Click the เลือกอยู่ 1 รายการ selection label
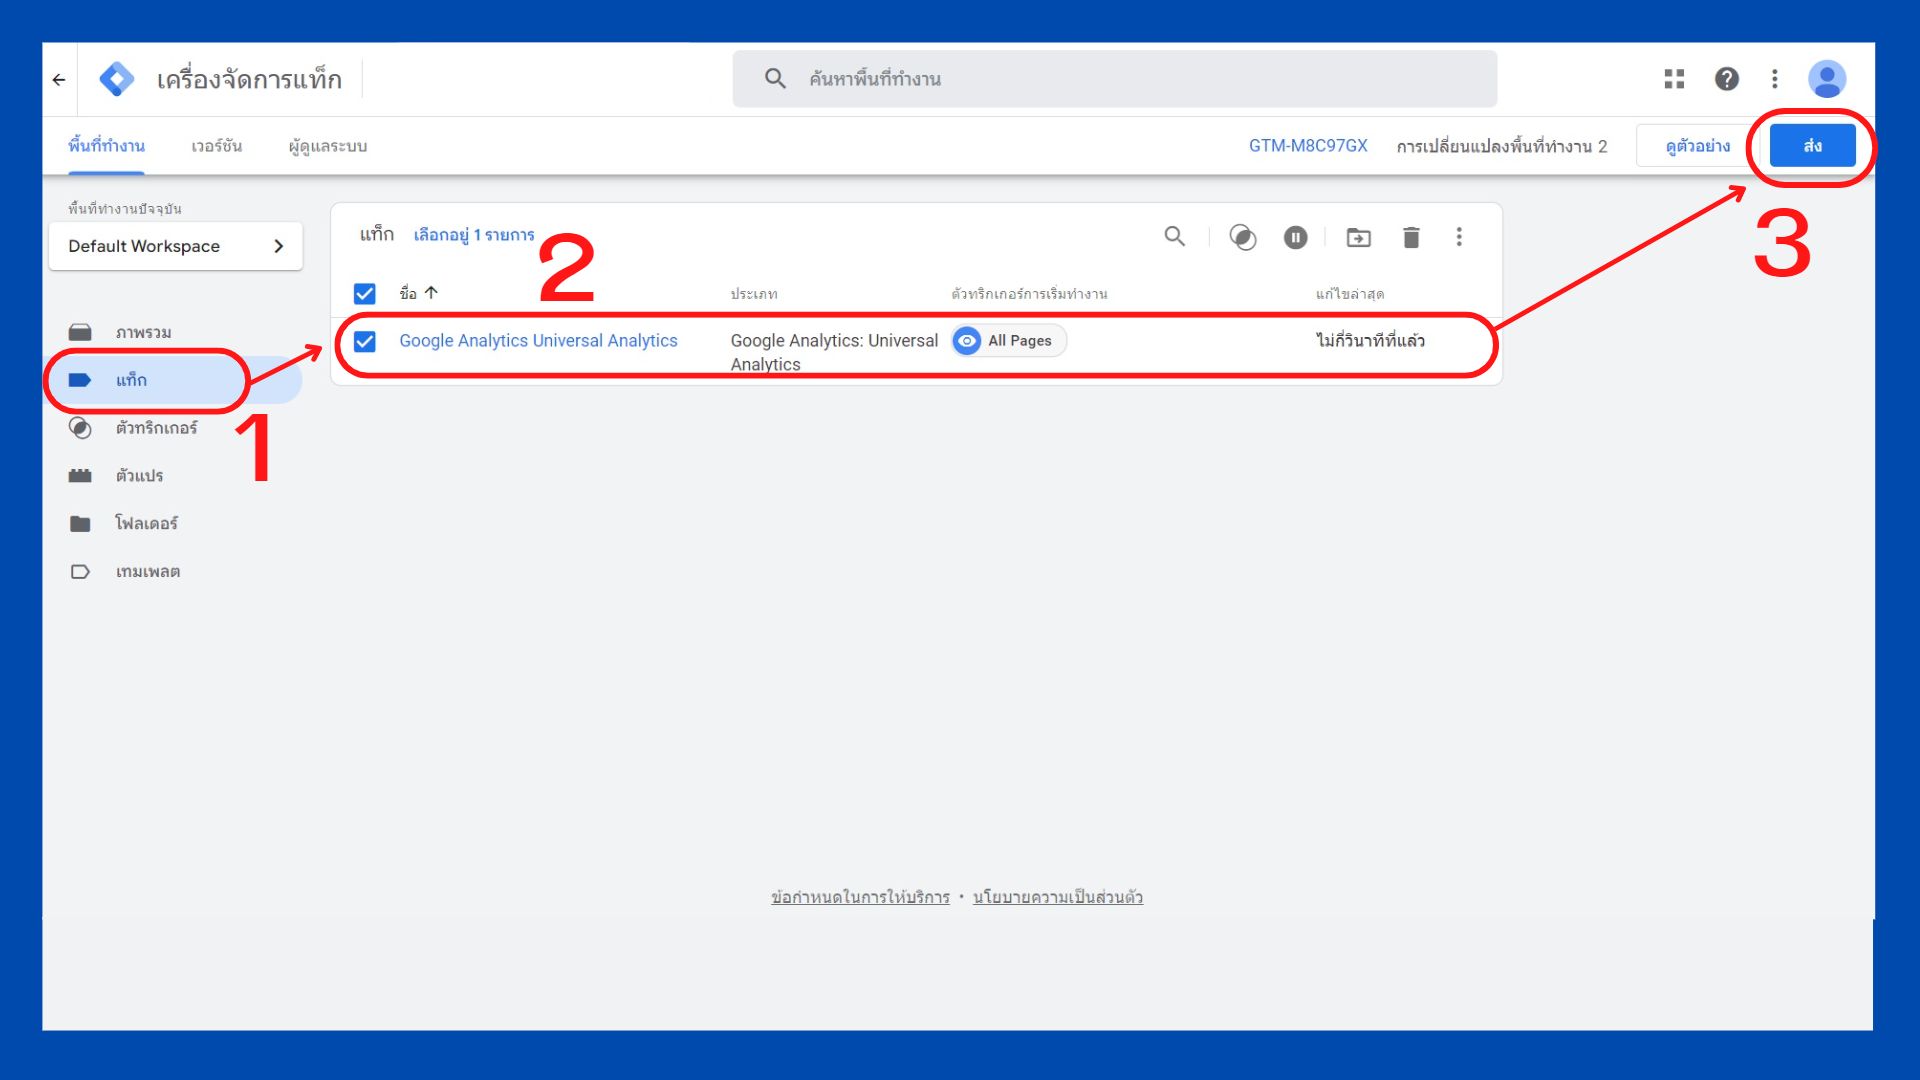 click(x=474, y=235)
